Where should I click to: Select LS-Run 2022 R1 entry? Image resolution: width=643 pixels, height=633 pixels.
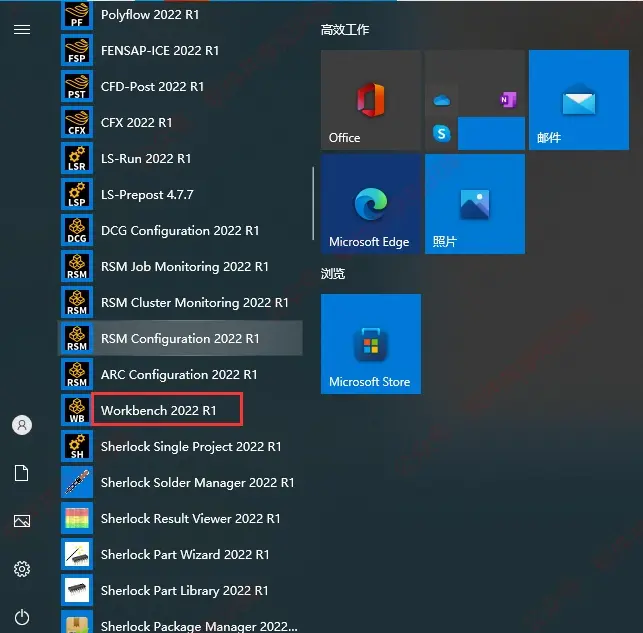click(x=146, y=159)
